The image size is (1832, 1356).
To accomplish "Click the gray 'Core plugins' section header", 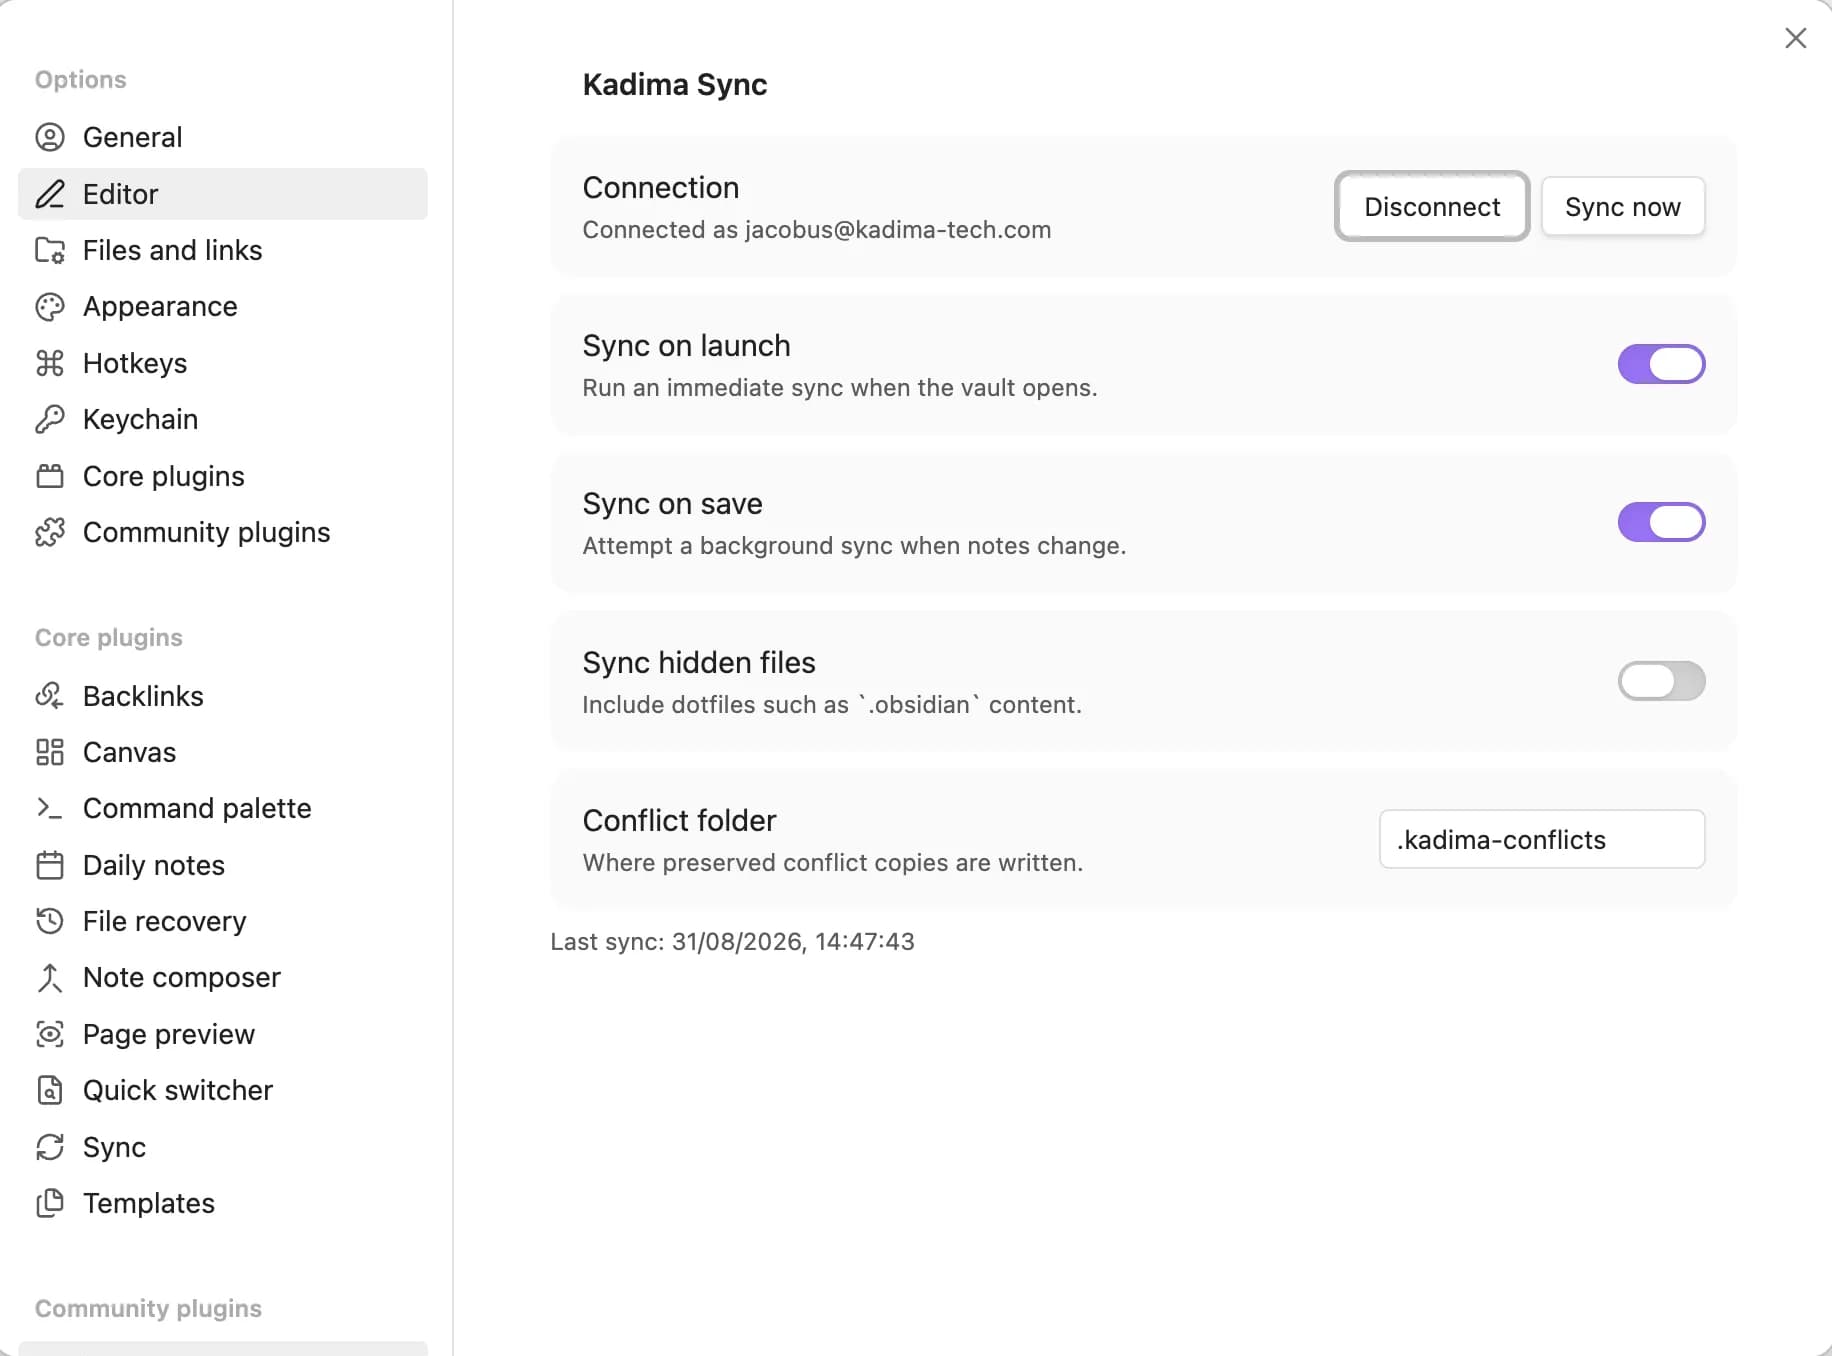I will pos(109,638).
